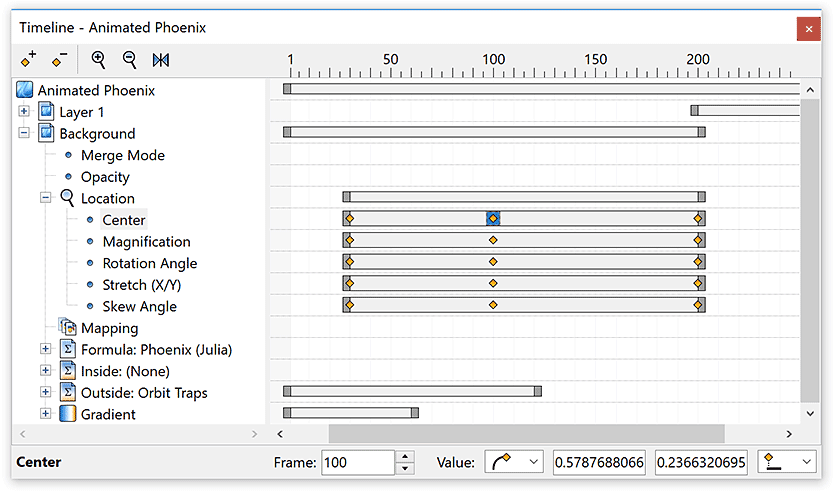
Task: Select the Stretch (X/Y) parameter
Action: coord(142,285)
